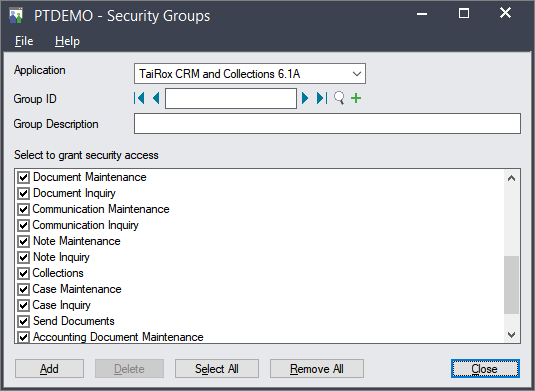Click the Remove All button
The image size is (535, 391).
pos(317,368)
